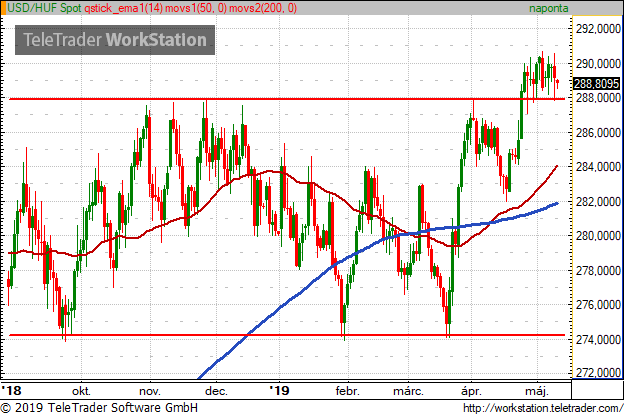Click the '18 year label on time axis
This screenshot has height=417, width=624.
pyautogui.click(x=12, y=390)
